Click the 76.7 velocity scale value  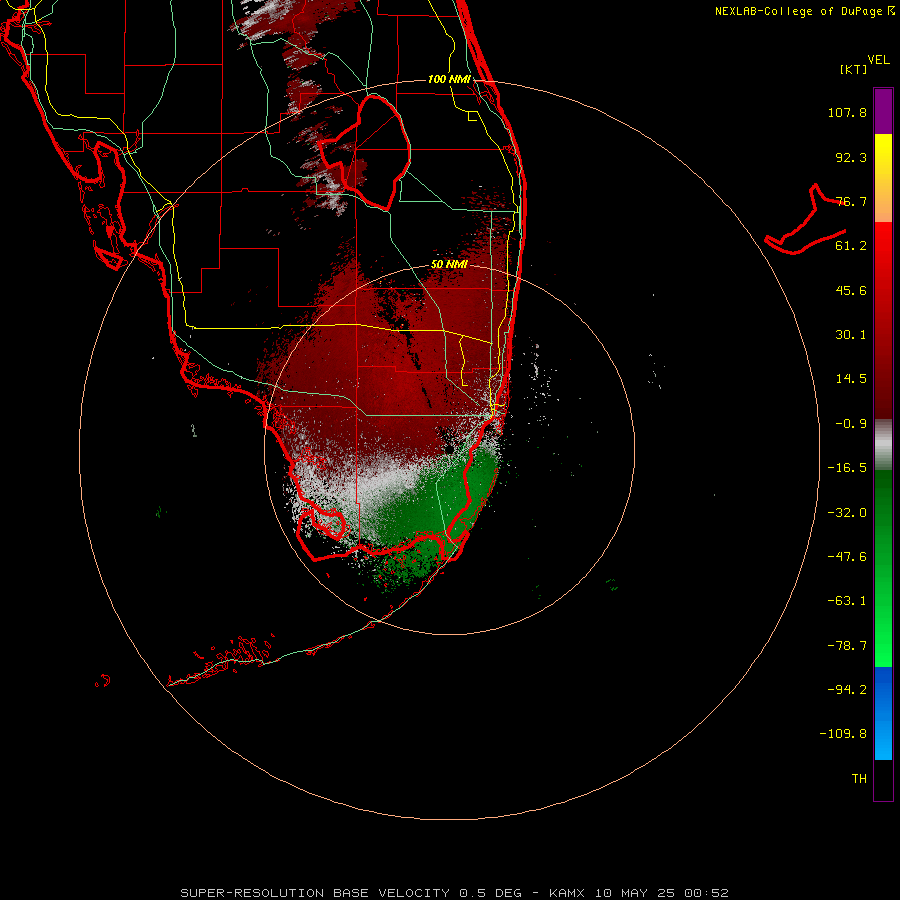(851, 201)
